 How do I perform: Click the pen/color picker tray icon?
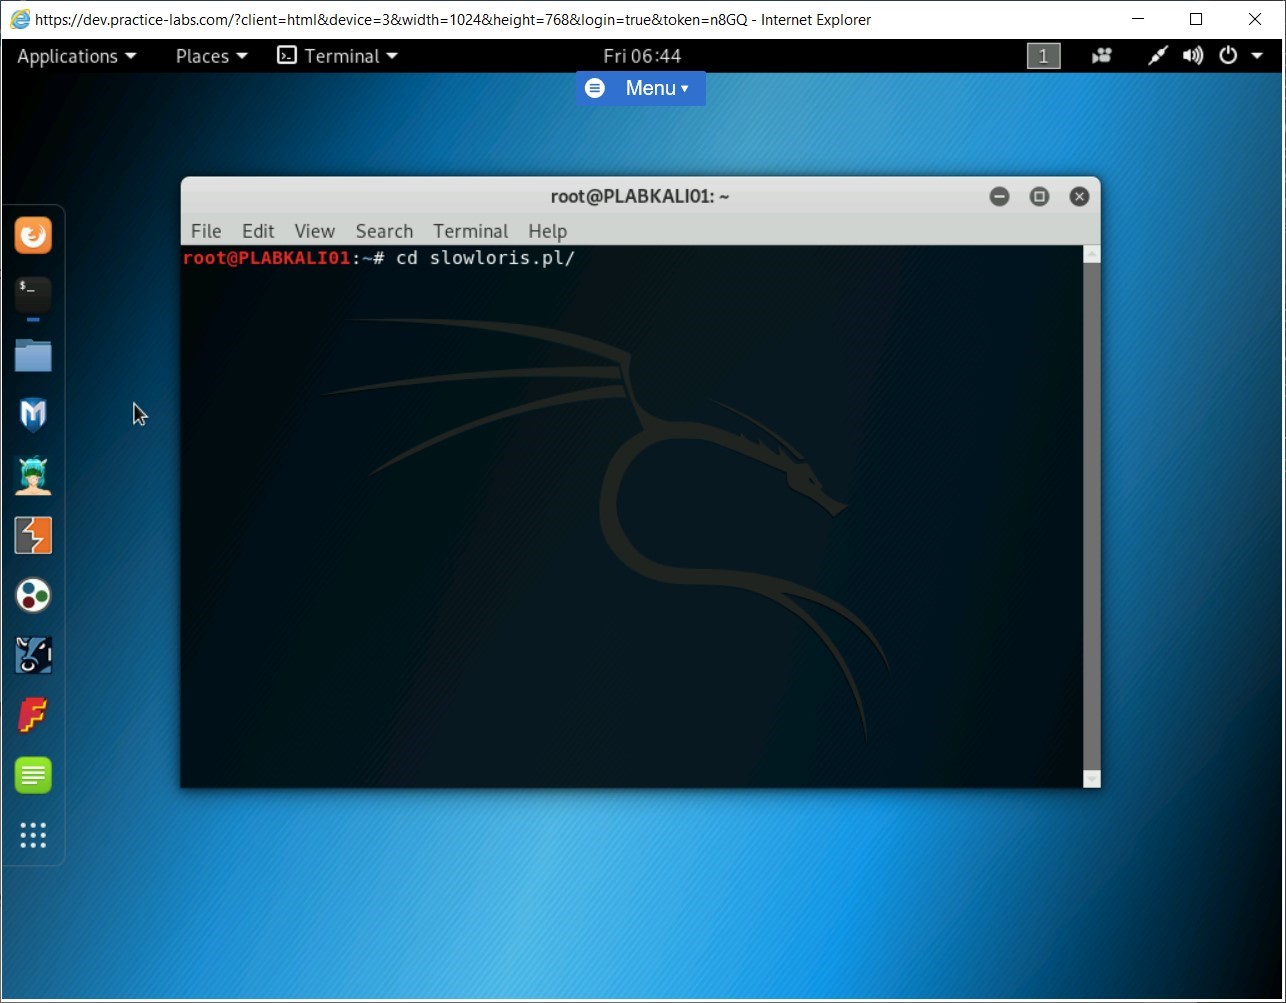[1157, 56]
